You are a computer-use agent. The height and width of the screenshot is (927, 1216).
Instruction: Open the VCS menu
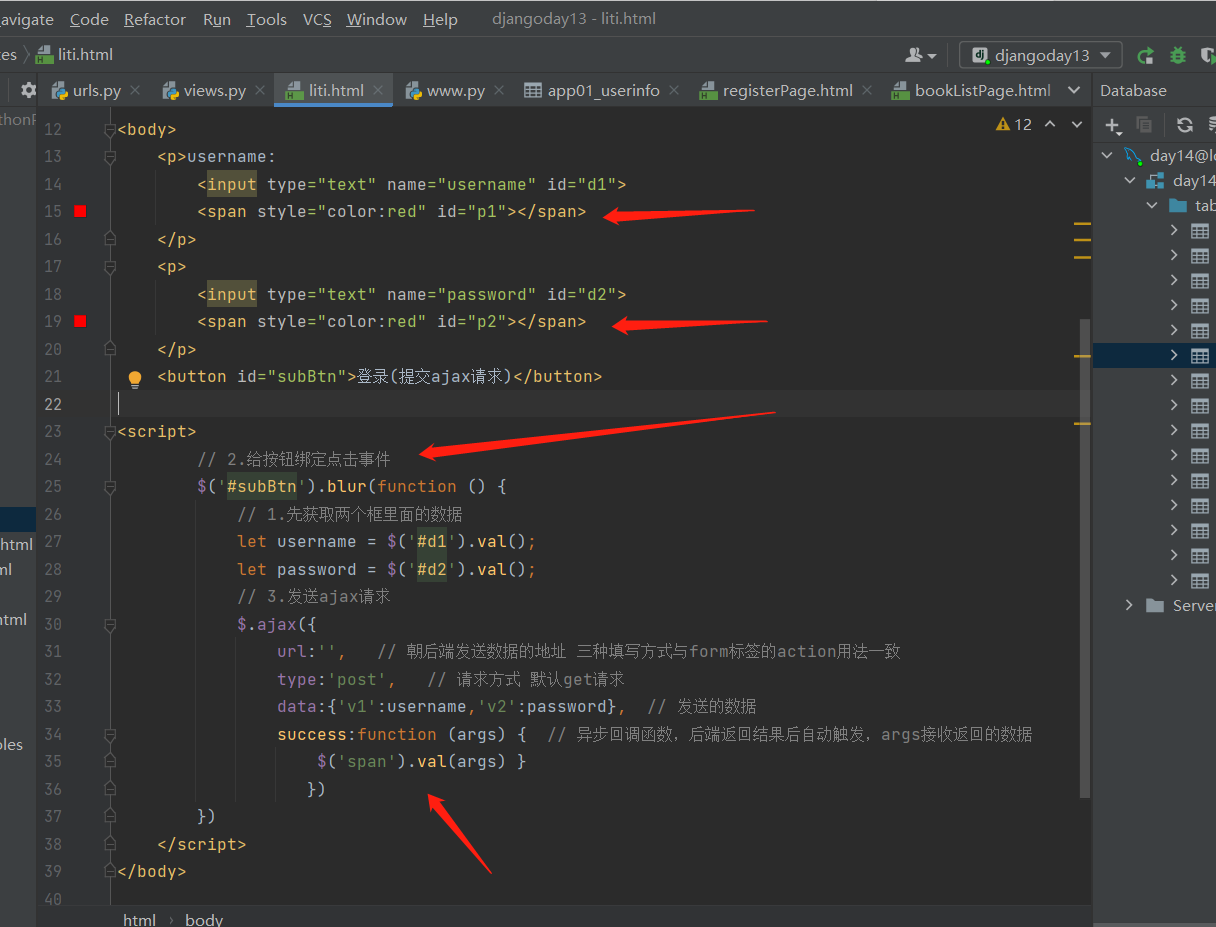click(317, 19)
